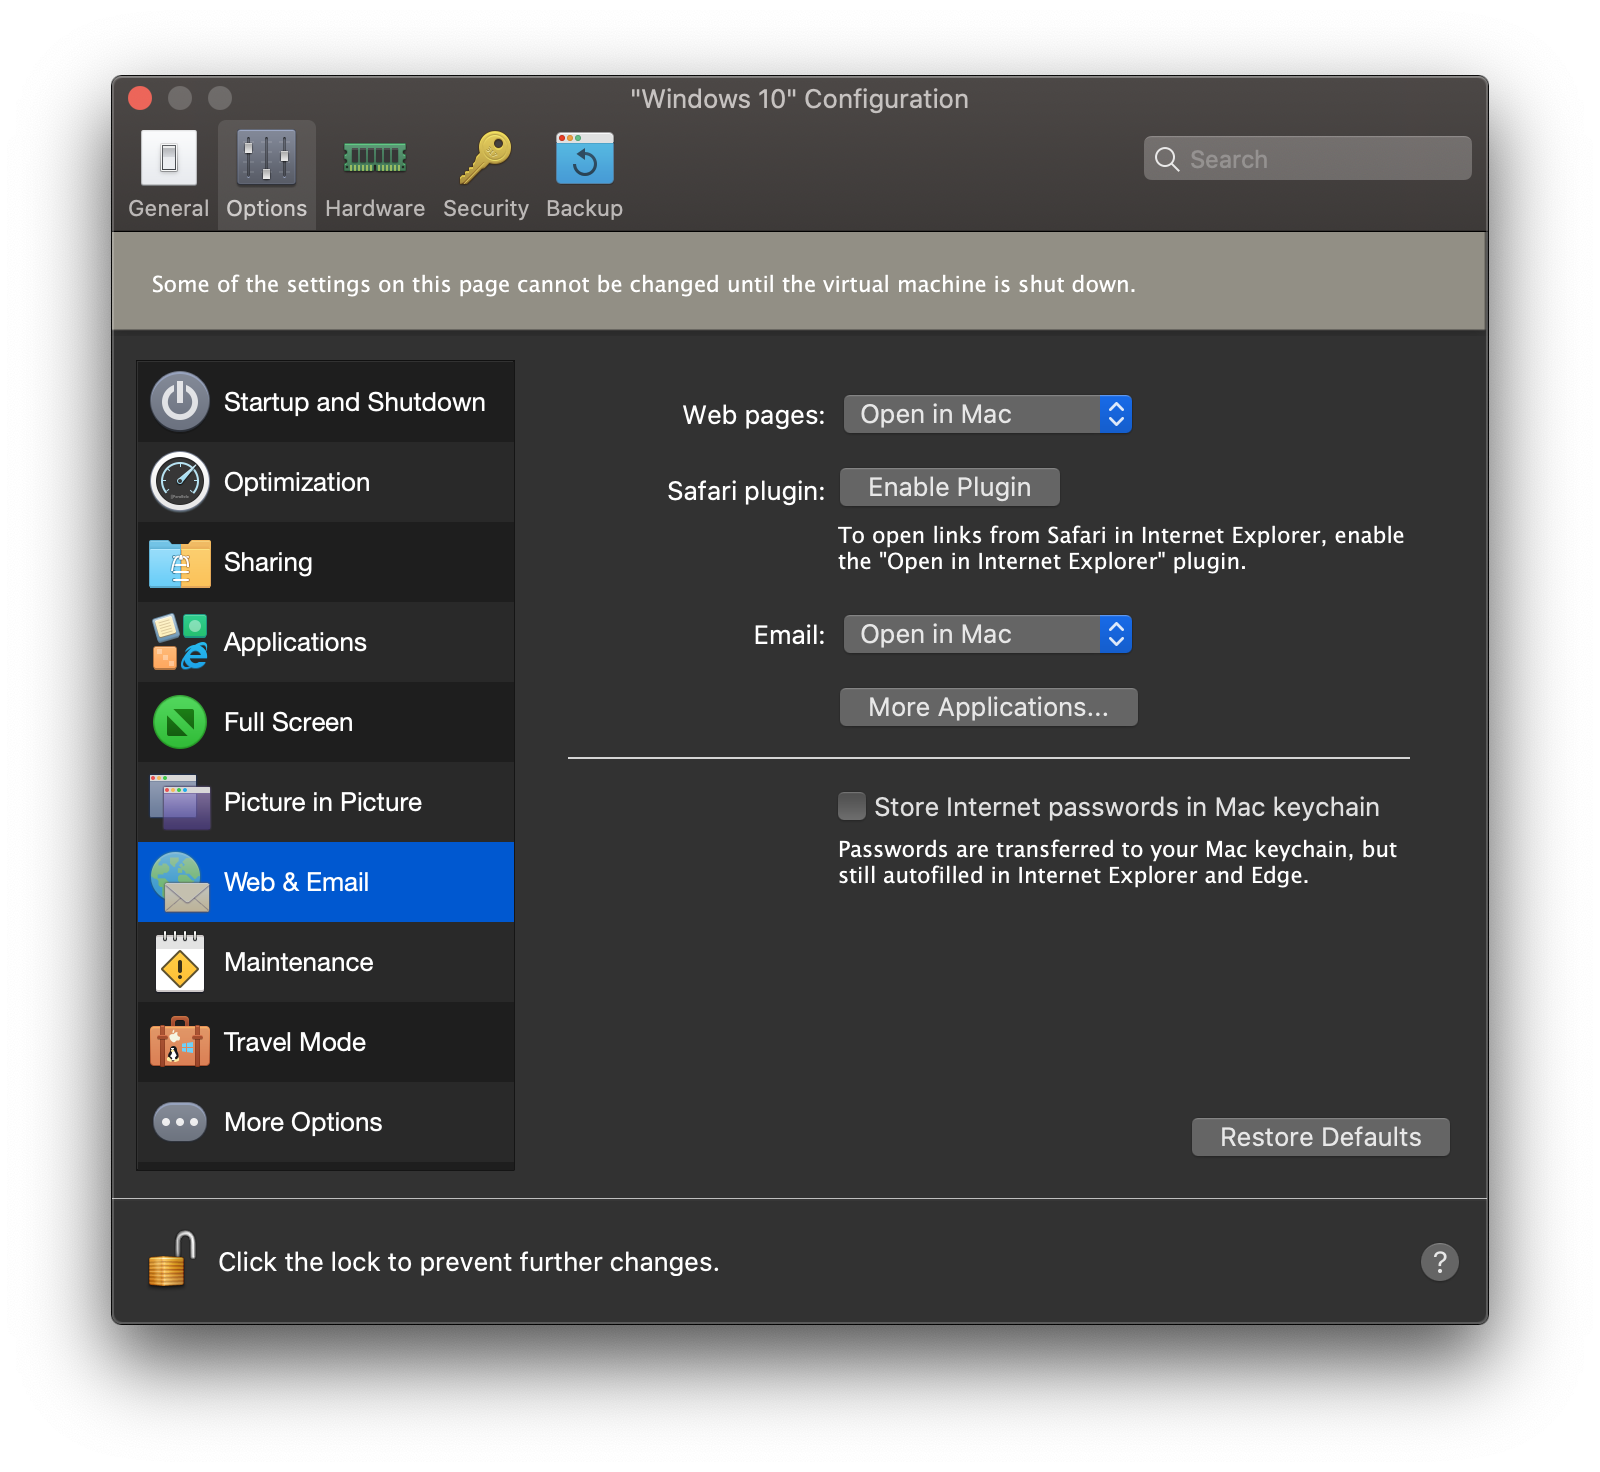Open help with the question mark button
Screen dimensions: 1600x1472
pyautogui.click(x=1440, y=1262)
